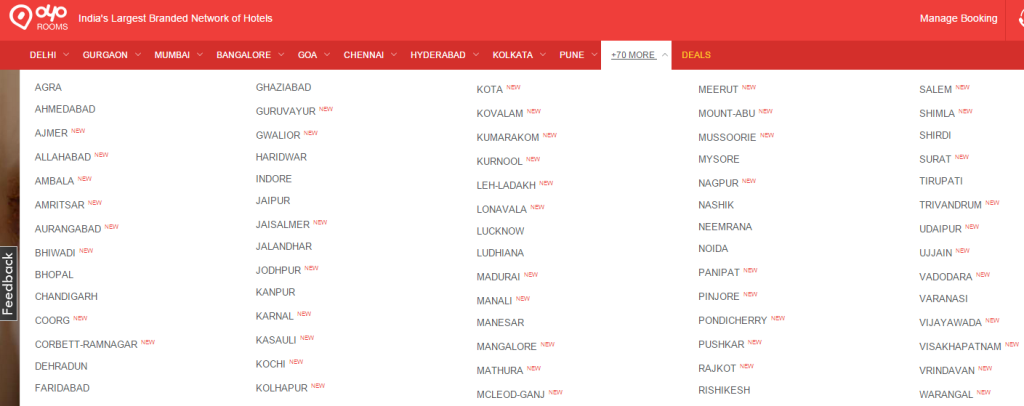
Task: Choose Ajmer in the city list
Action: click(x=51, y=133)
